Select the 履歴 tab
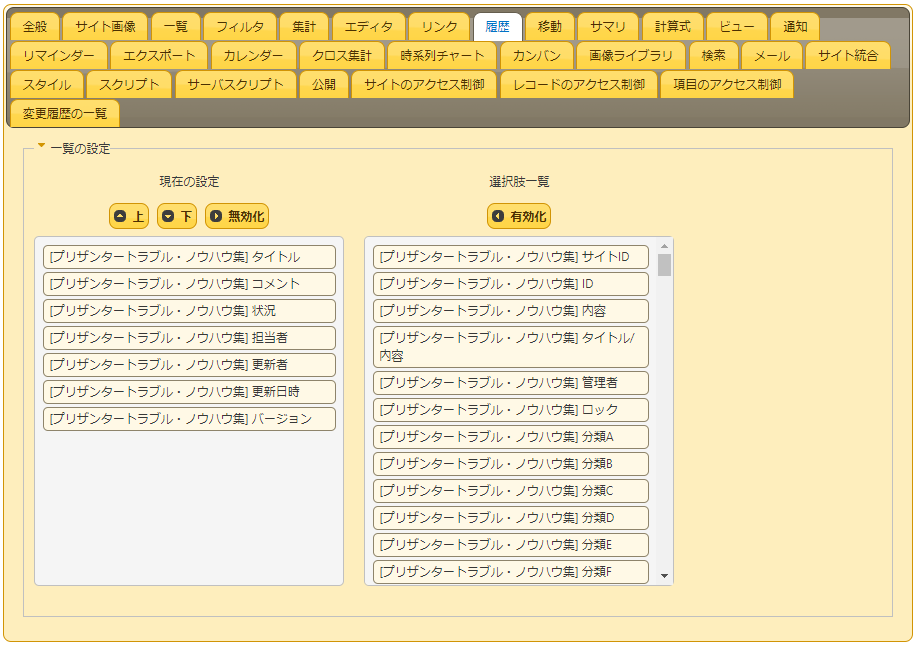Image resolution: width=915 pixels, height=645 pixels. [x=497, y=27]
